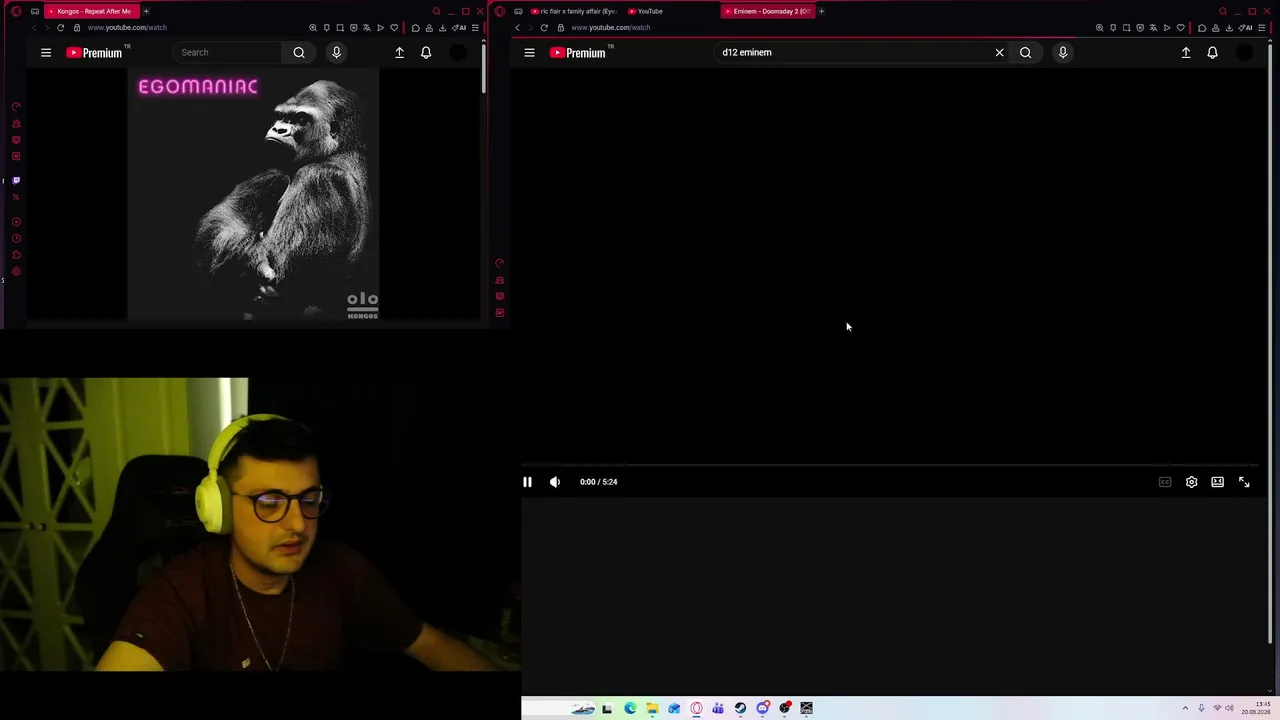1280x720 pixels.
Task: Open Easy Setup menu in left browser
Action: (x=475, y=28)
